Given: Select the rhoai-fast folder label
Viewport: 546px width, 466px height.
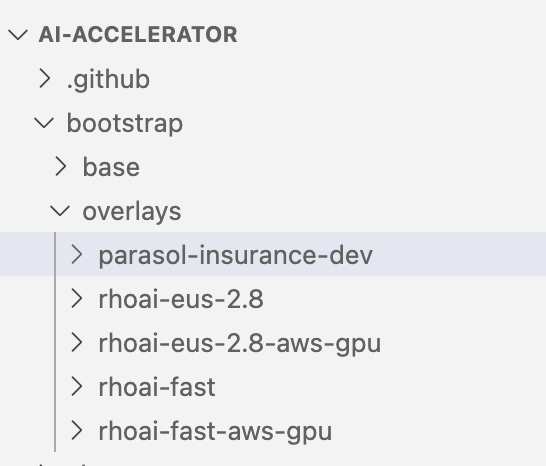Looking at the screenshot, I should [157, 387].
